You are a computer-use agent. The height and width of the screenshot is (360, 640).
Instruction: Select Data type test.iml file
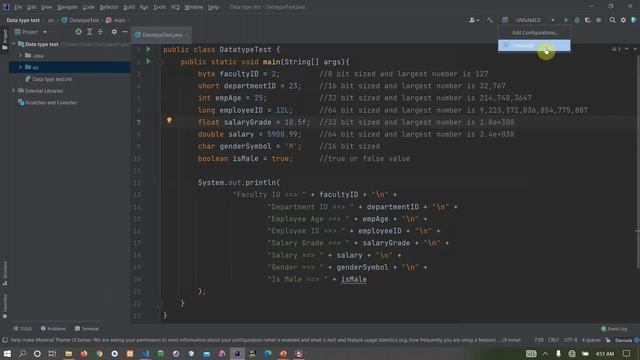tap(52, 79)
